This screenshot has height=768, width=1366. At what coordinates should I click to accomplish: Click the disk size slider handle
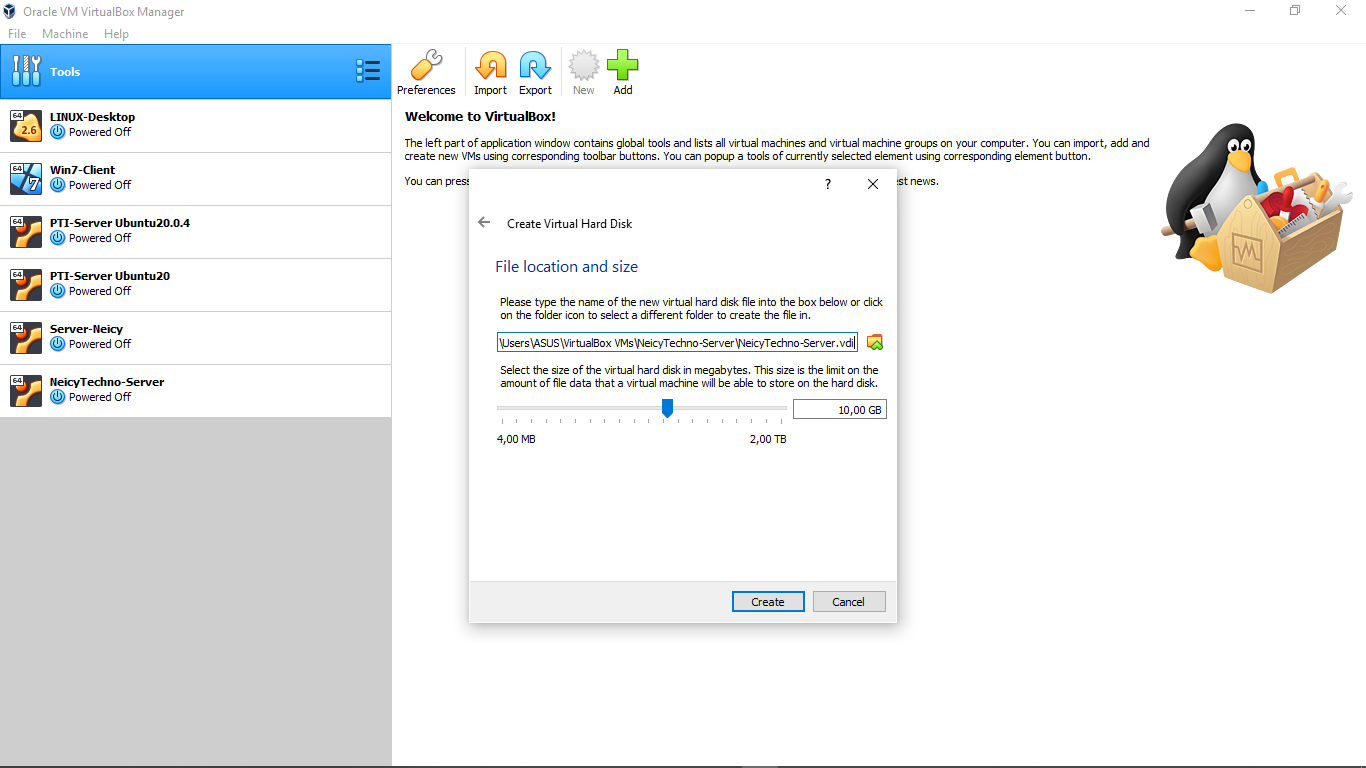[x=667, y=408]
